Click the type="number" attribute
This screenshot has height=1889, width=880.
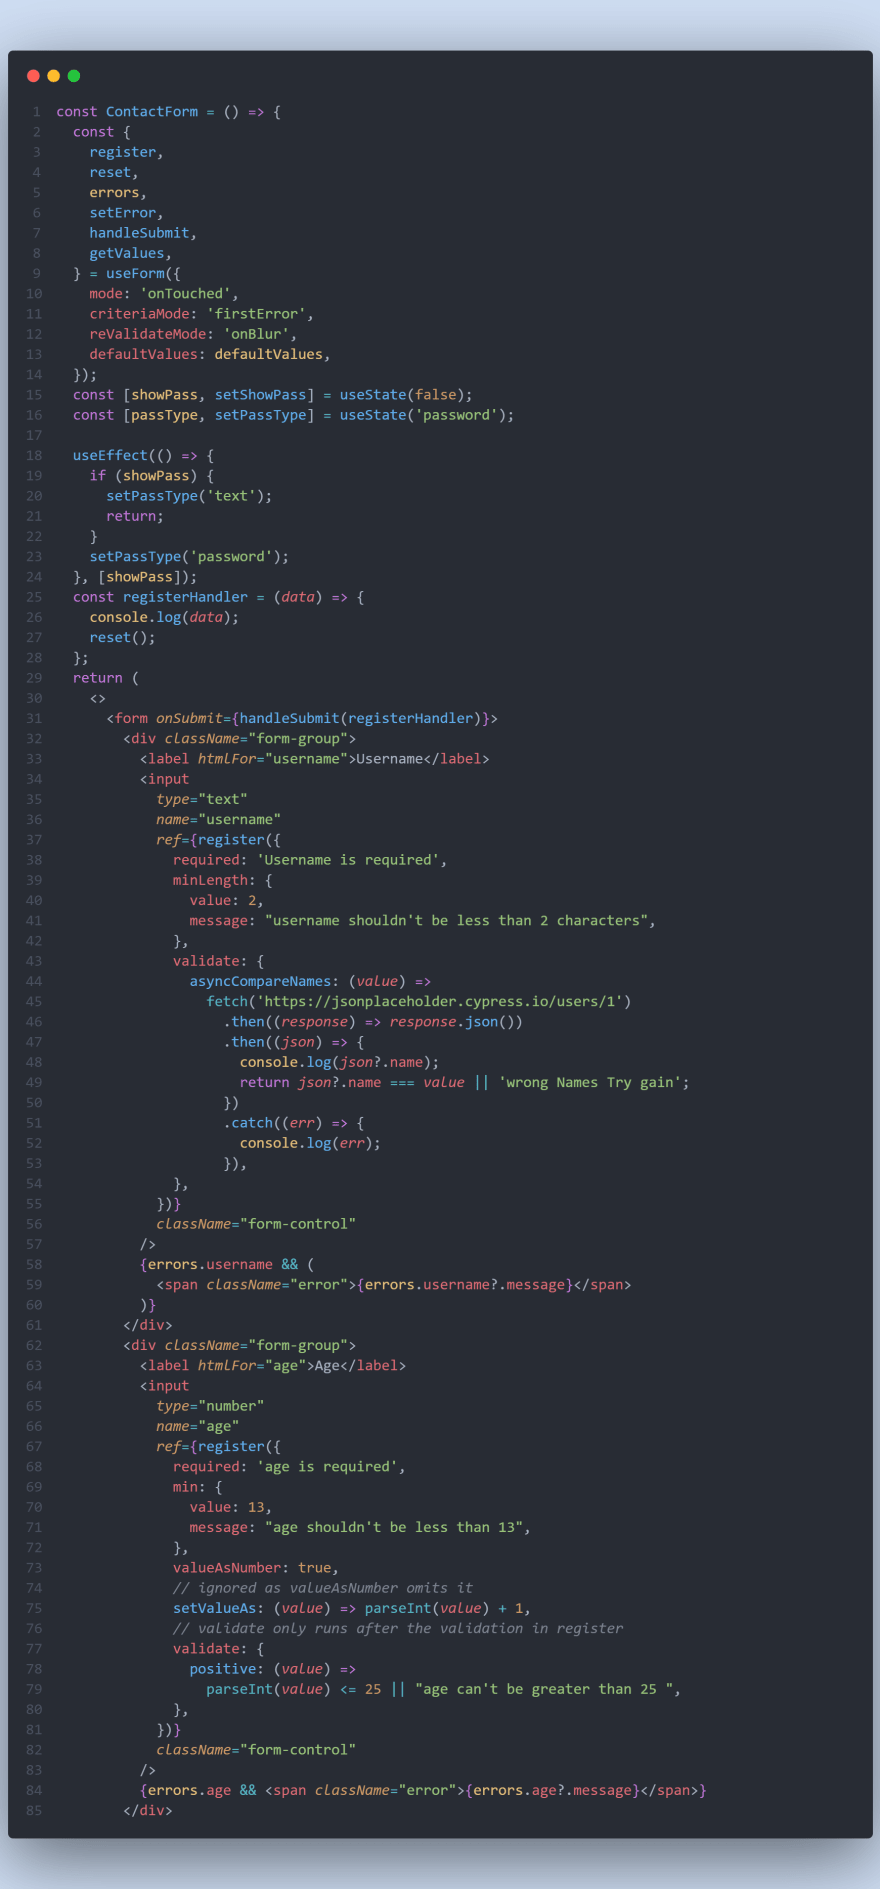pyautogui.click(x=210, y=1406)
